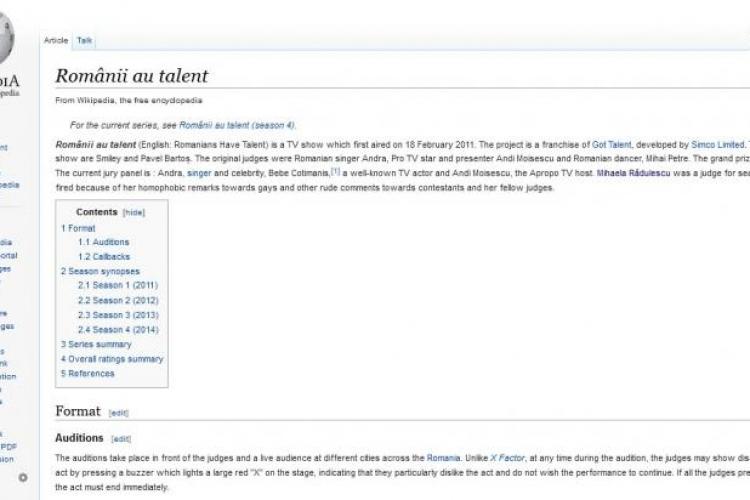Jump to 1.1 Auditions in contents
Image resolution: width=750 pixels, height=500 pixels.
point(104,242)
